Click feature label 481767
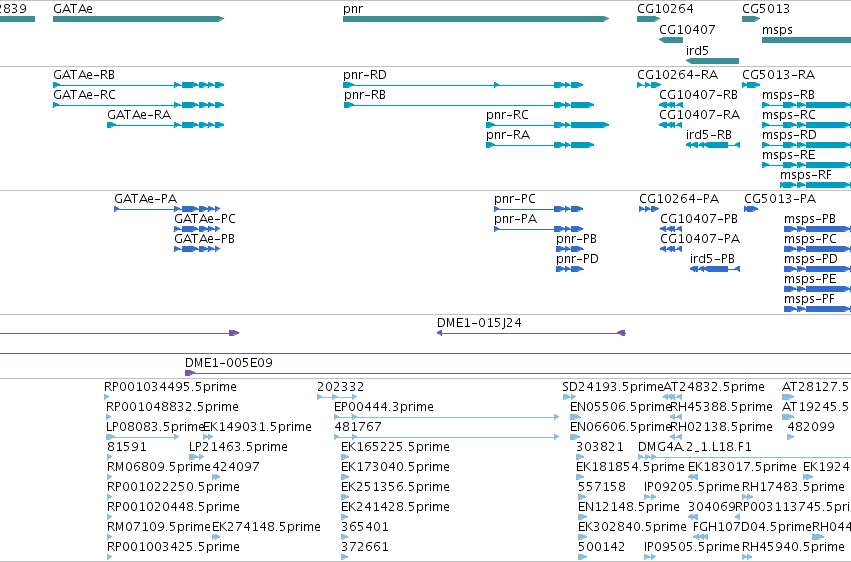 click(358, 427)
